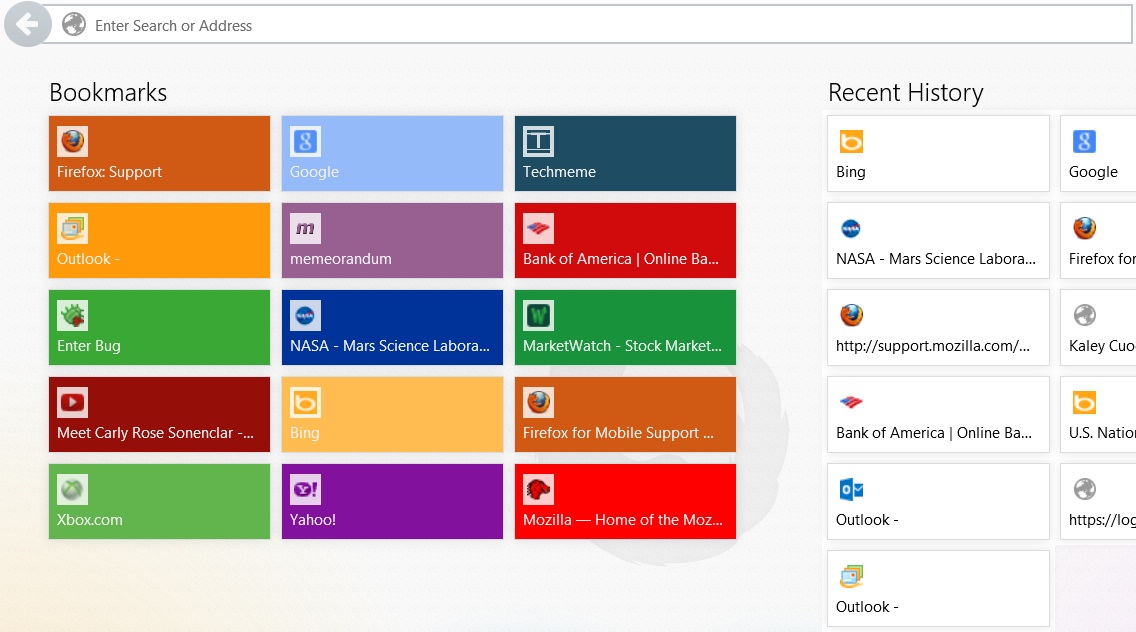Click YouTube play icon on Meet Carly Rose tile
Viewport: 1136px width, 632px height.
[72, 402]
